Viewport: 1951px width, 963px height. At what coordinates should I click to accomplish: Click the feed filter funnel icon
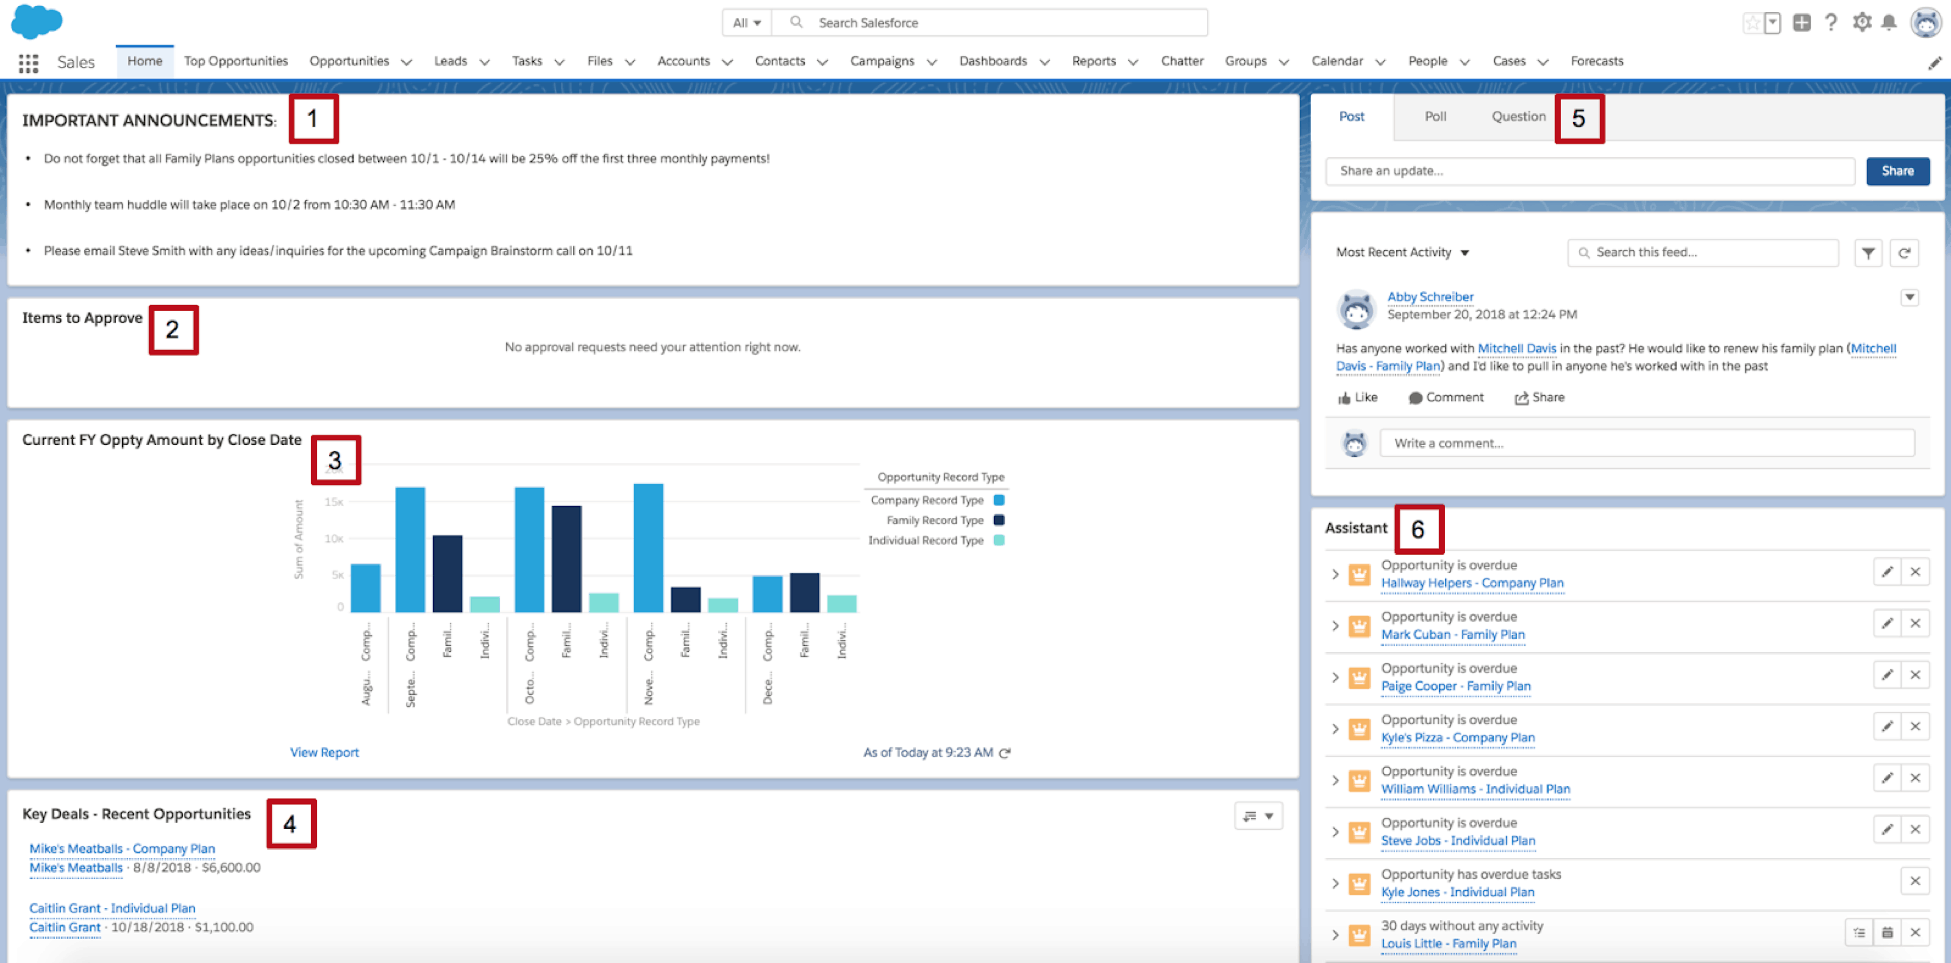(1868, 253)
